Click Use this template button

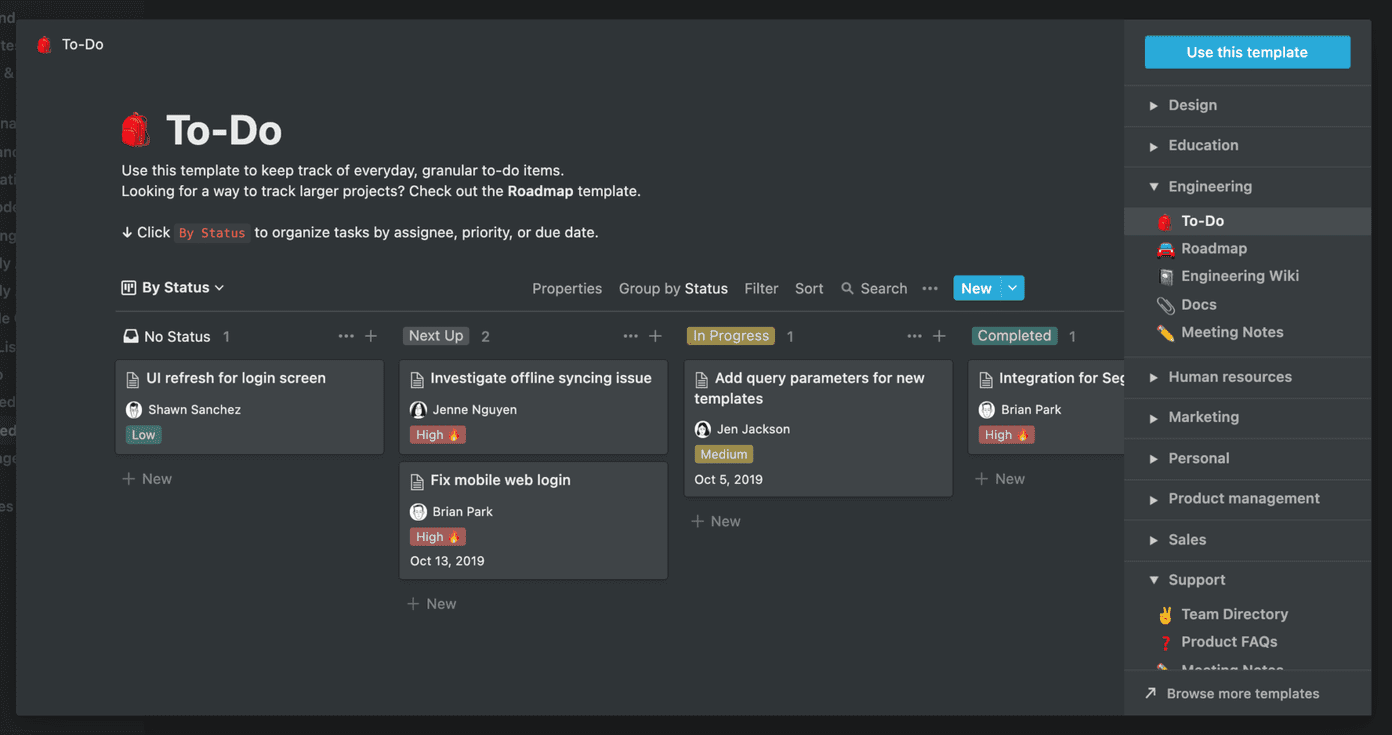click(1247, 52)
